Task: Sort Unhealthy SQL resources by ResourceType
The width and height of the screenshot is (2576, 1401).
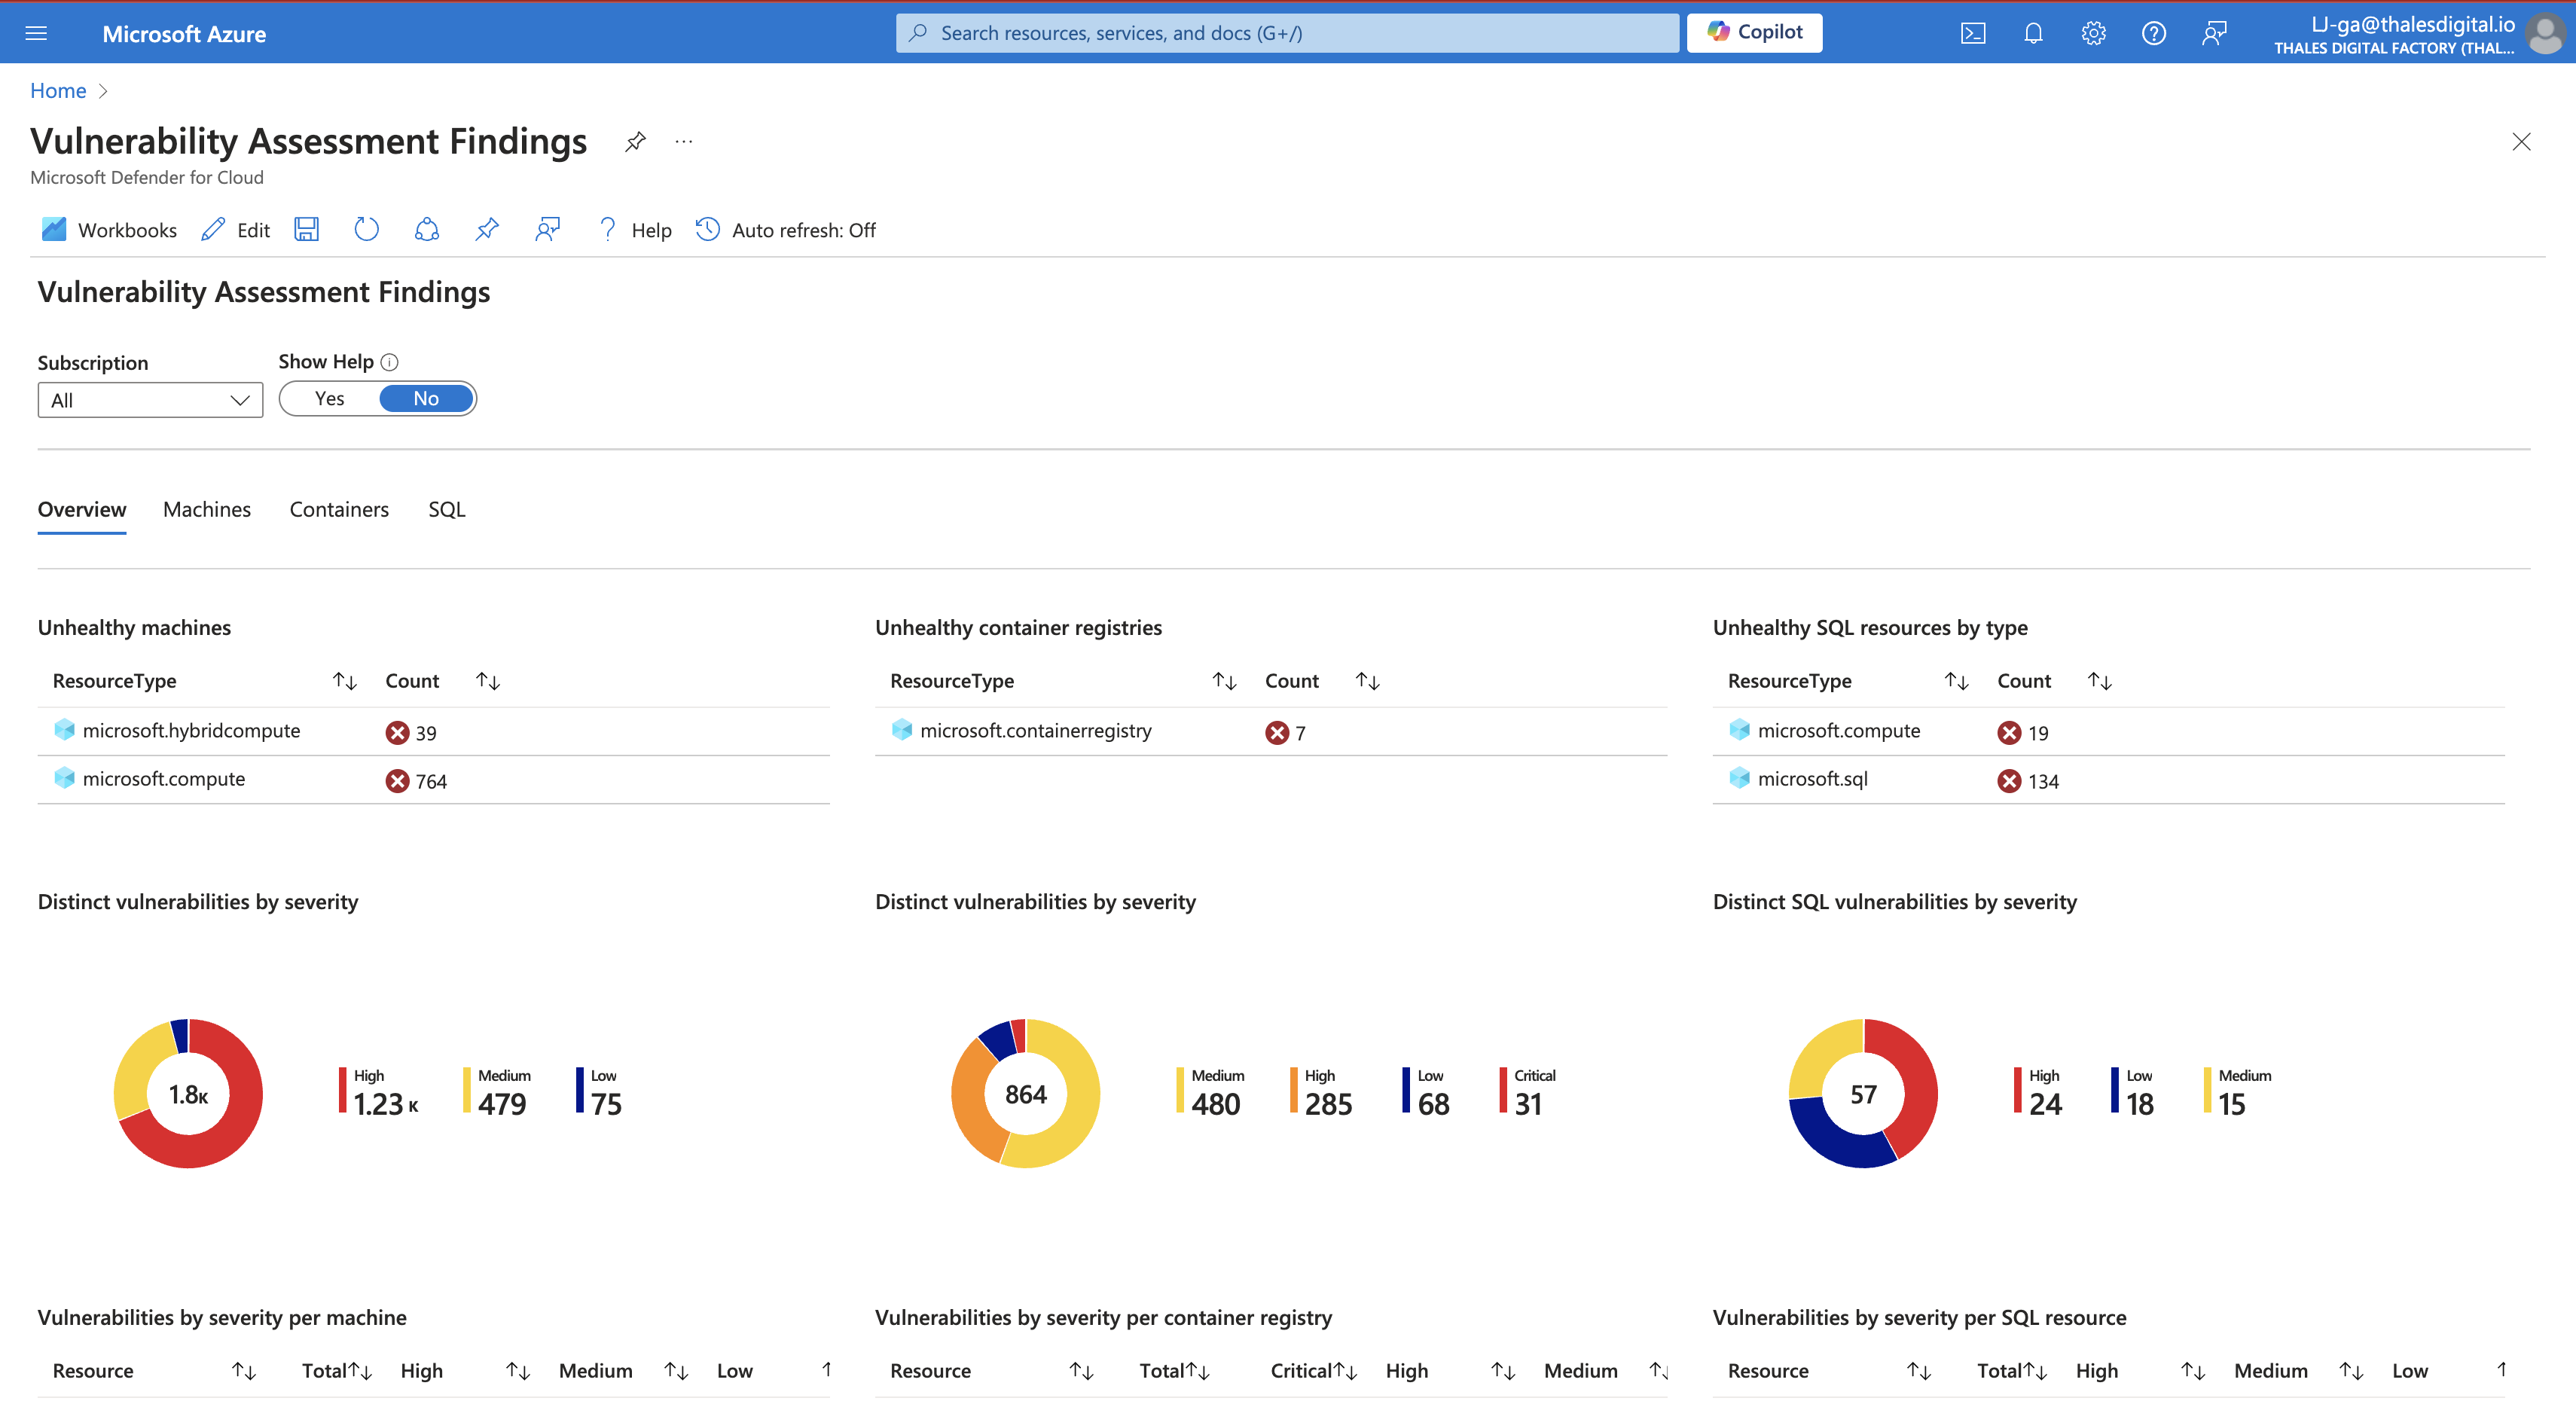Action: point(1956,681)
